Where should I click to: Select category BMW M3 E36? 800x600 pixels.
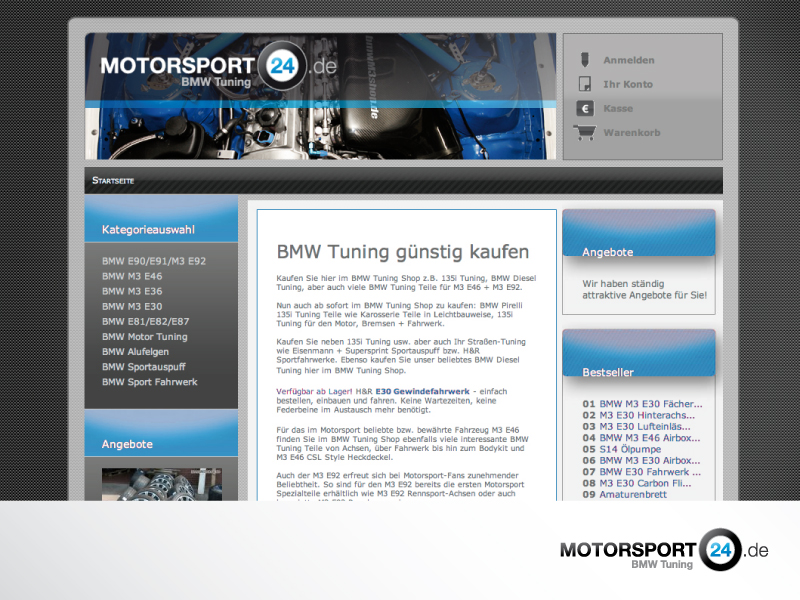pyautogui.click(x=132, y=291)
